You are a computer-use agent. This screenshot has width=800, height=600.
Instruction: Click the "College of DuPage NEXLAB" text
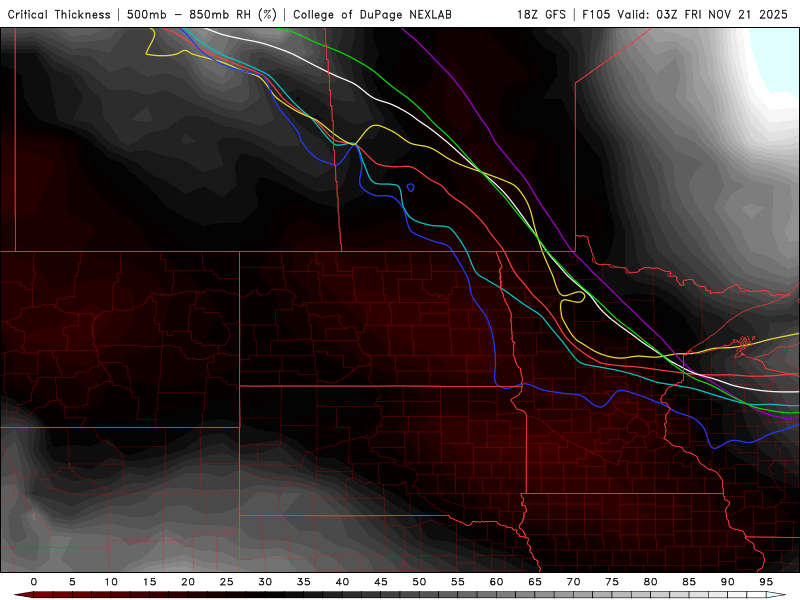(x=372, y=14)
